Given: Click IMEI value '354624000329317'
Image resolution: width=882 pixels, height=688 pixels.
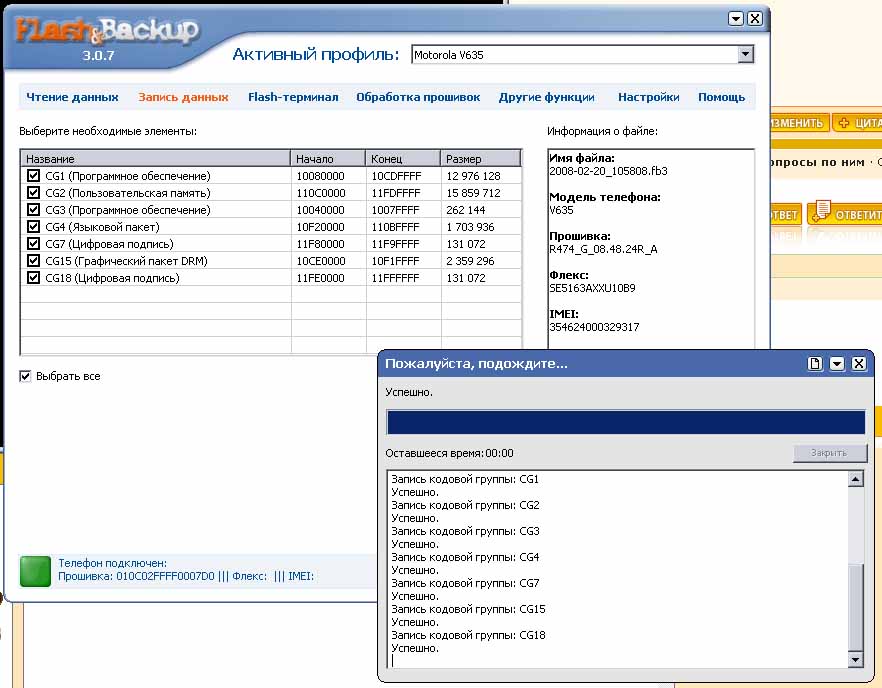Looking at the screenshot, I should tap(594, 327).
